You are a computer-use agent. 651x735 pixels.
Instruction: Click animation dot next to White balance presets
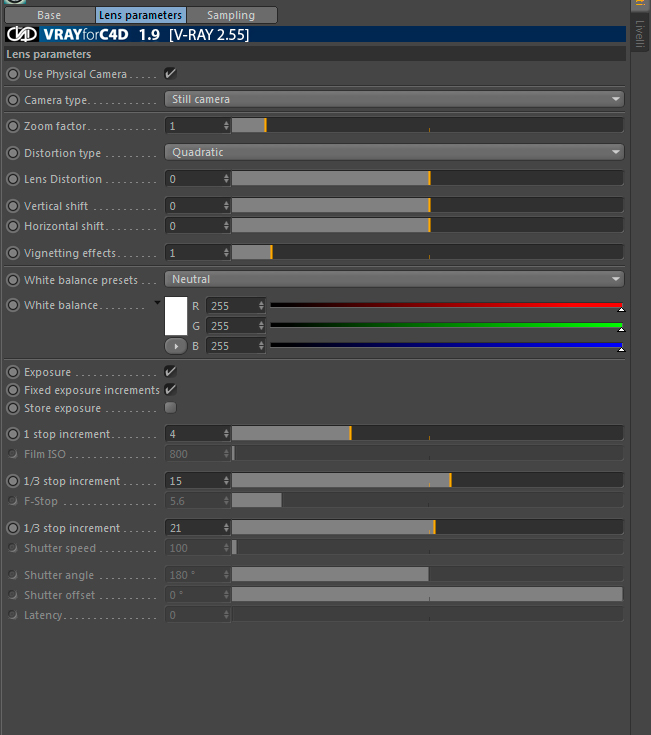[x=13, y=280]
